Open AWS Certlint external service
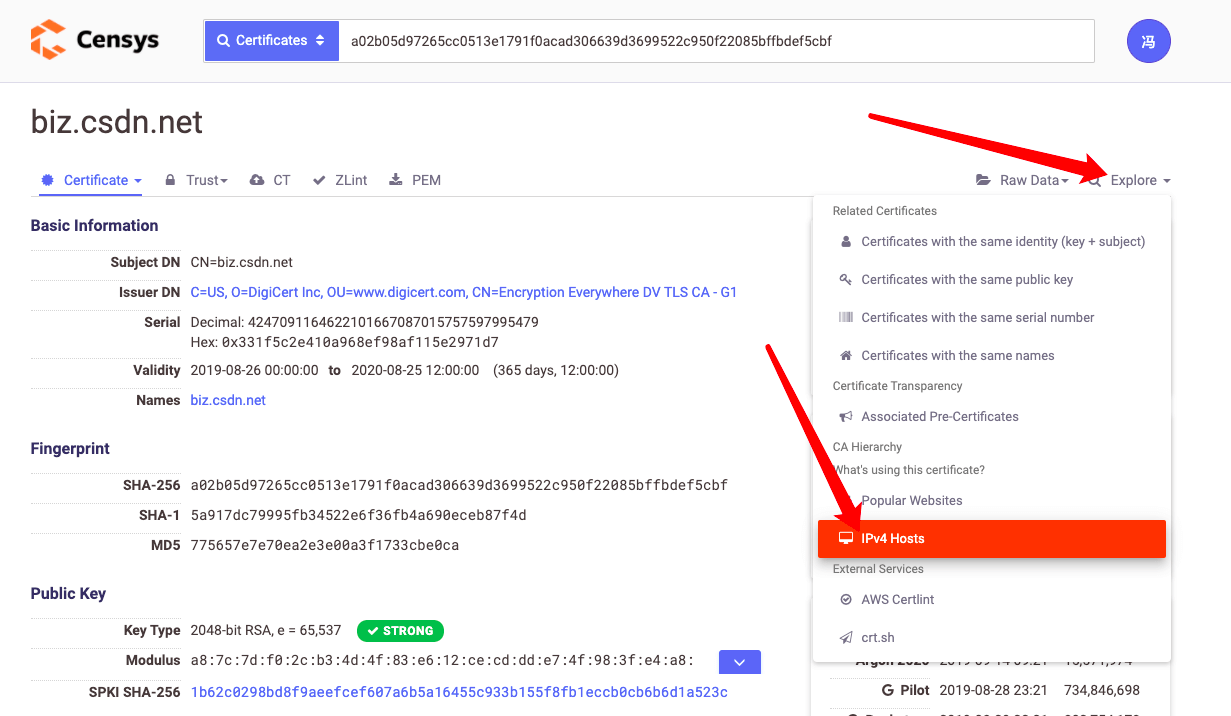This screenshot has width=1231, height=716. pyautogui.click(x=992, y=599)
